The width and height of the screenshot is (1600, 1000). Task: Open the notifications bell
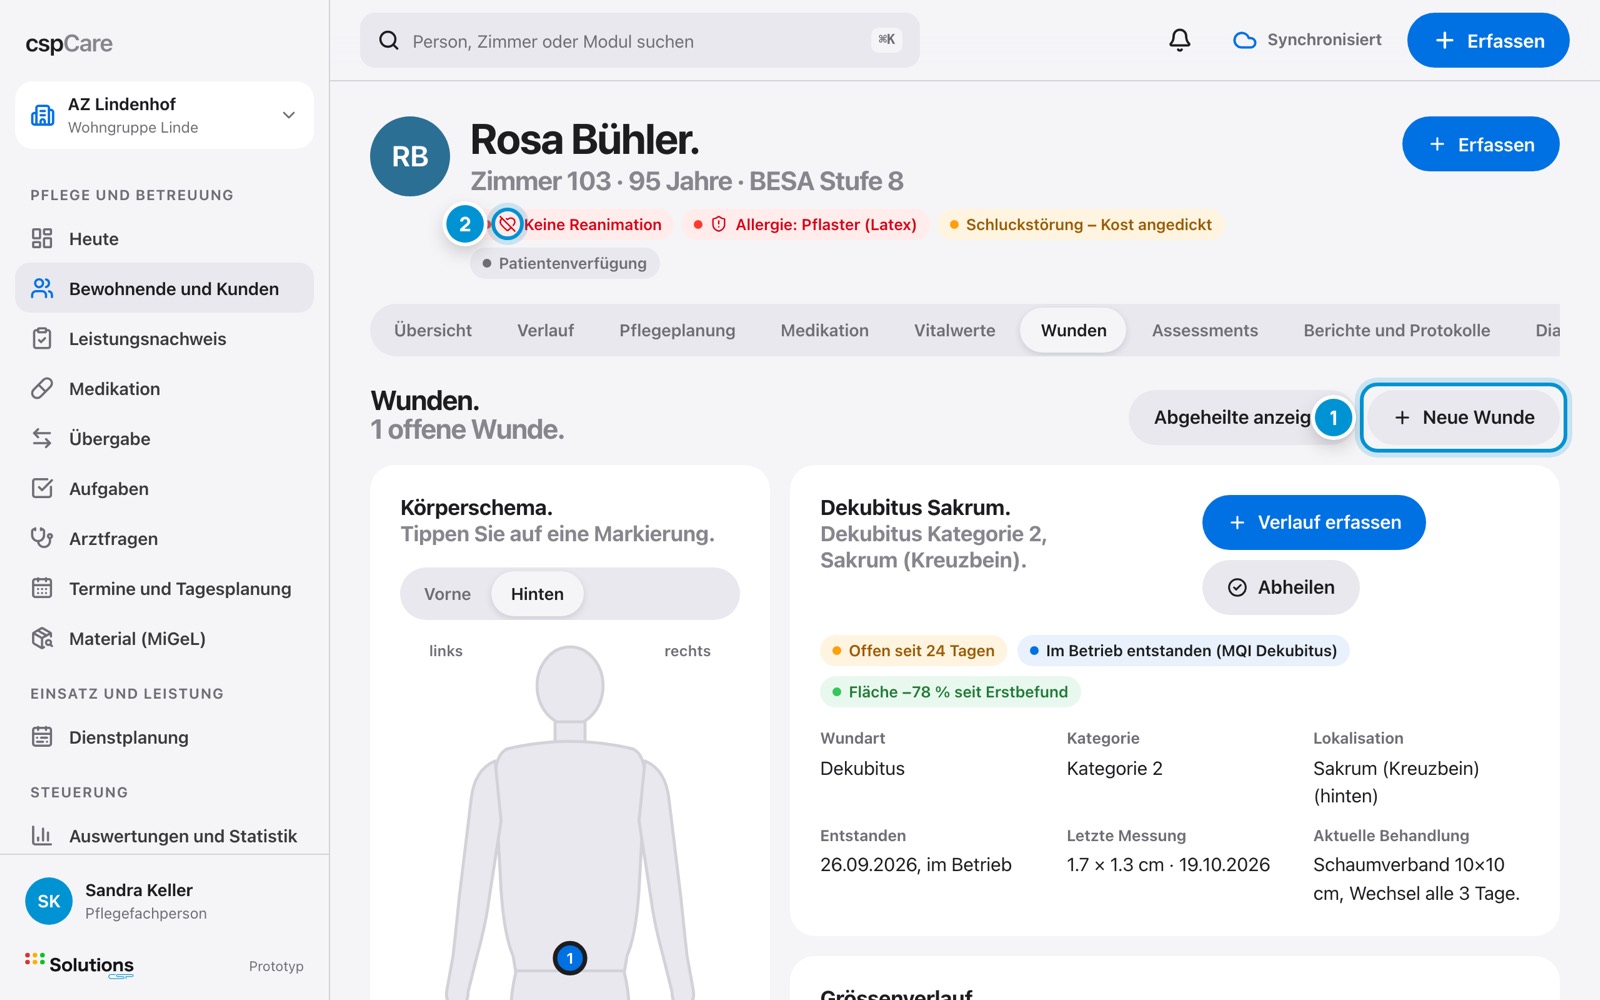click(1180, 40)
